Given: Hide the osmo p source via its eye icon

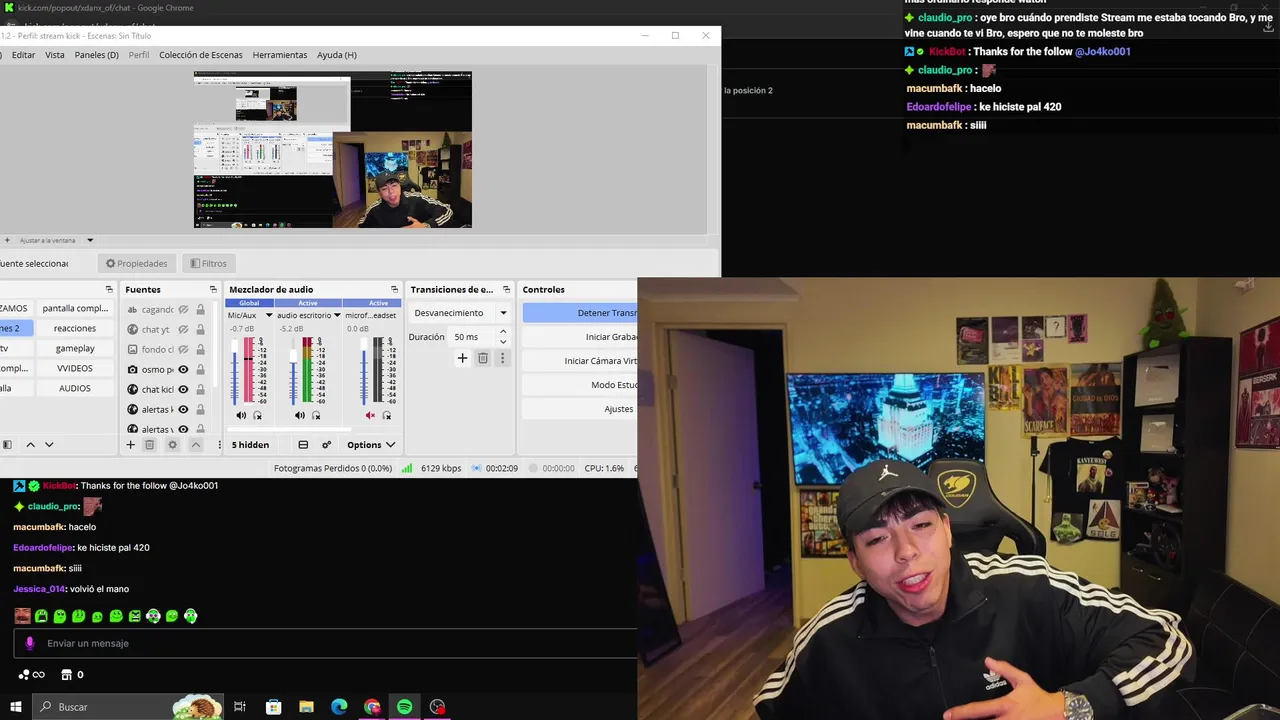Looking at the screenshot, I should tap(183, 370).
